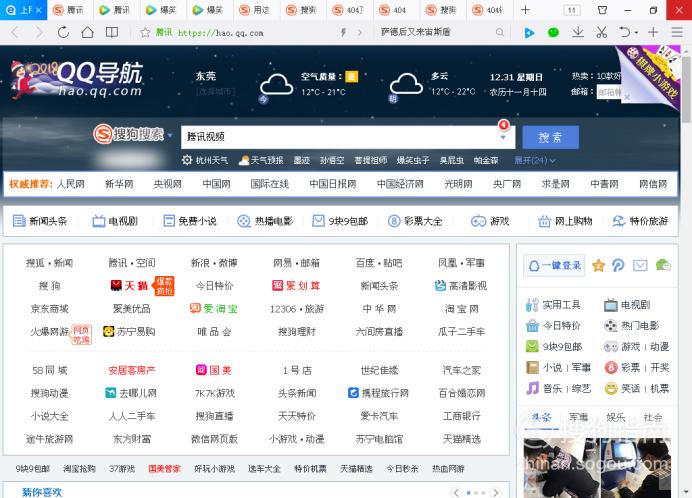This screenshot has width=692, height=498.
Task: Close the corner ad with X
Action: point(627,97)
